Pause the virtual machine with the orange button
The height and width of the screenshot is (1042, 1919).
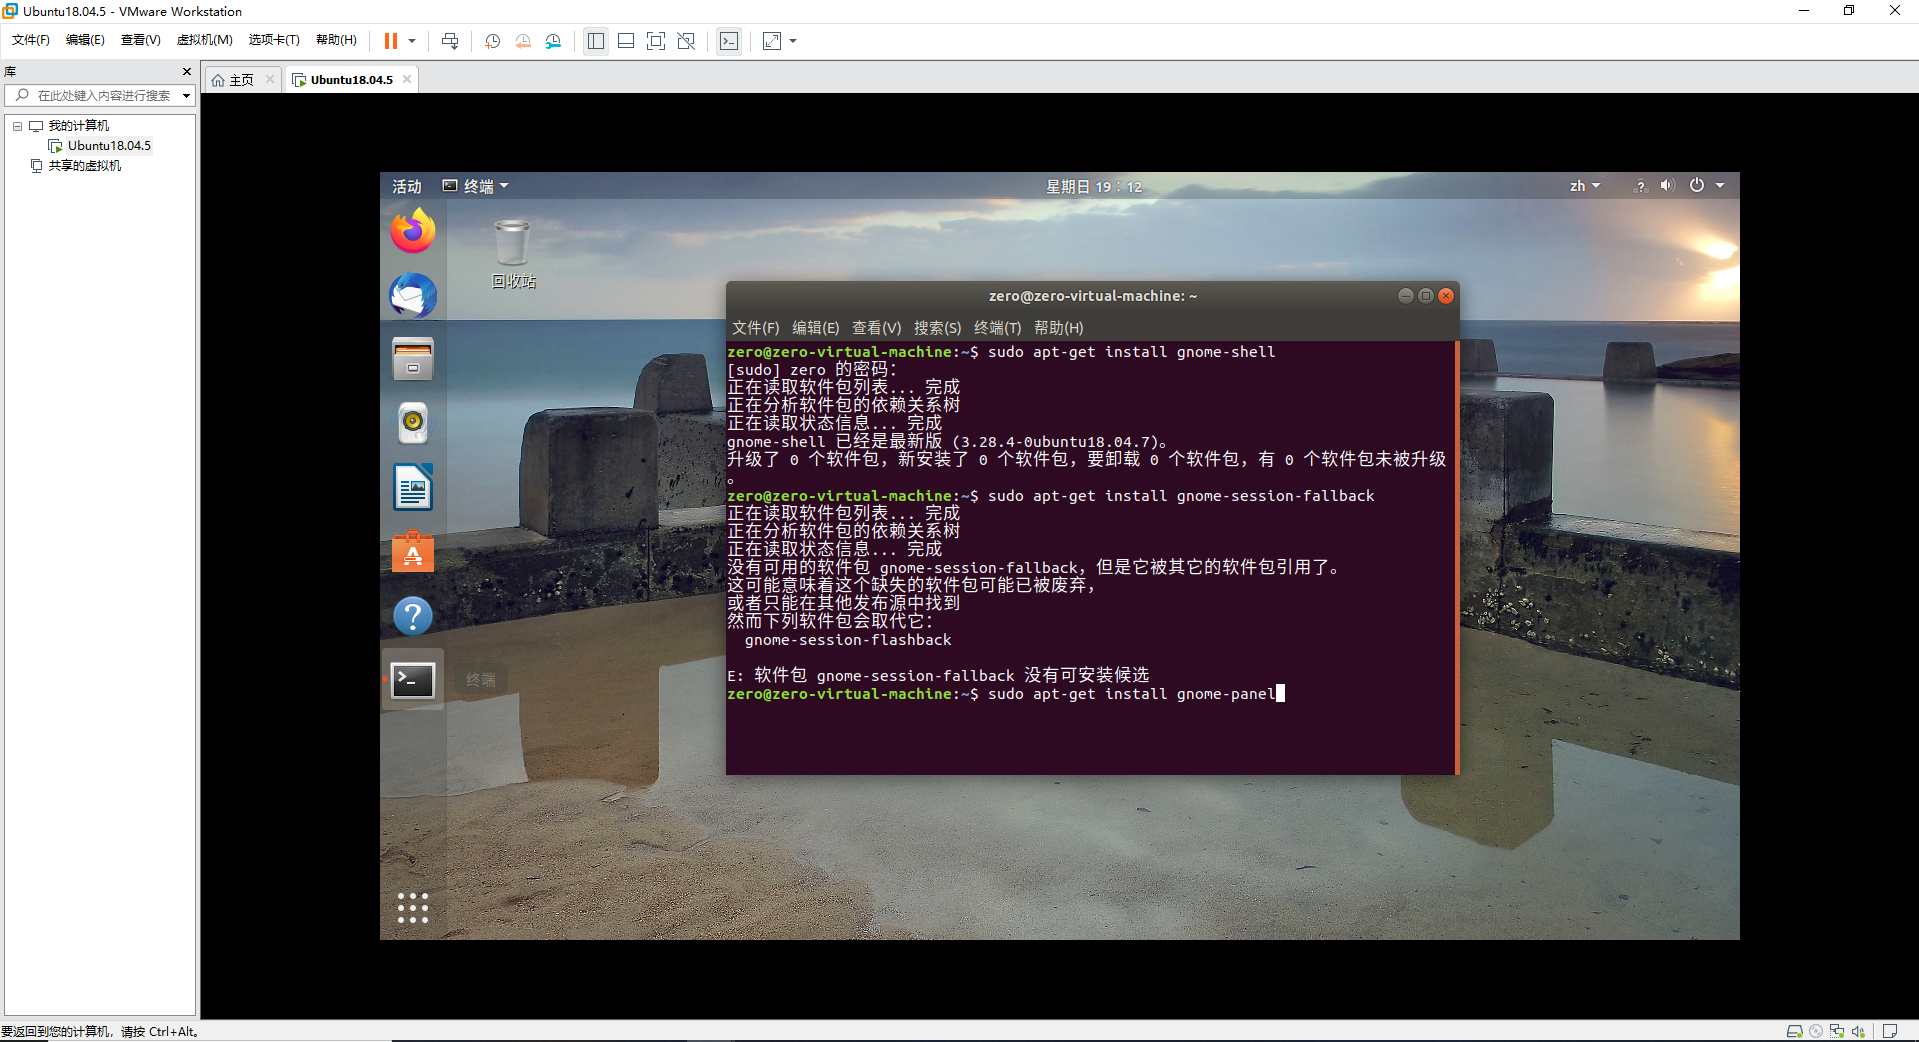(391, 41)
